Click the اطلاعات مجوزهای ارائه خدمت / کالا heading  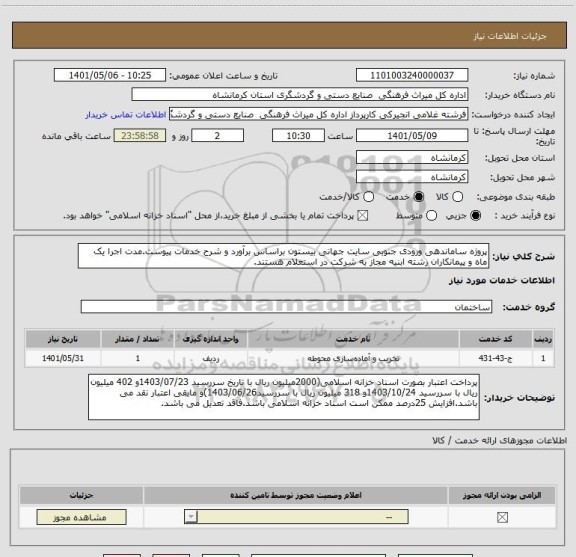click(x=500, y=440)
